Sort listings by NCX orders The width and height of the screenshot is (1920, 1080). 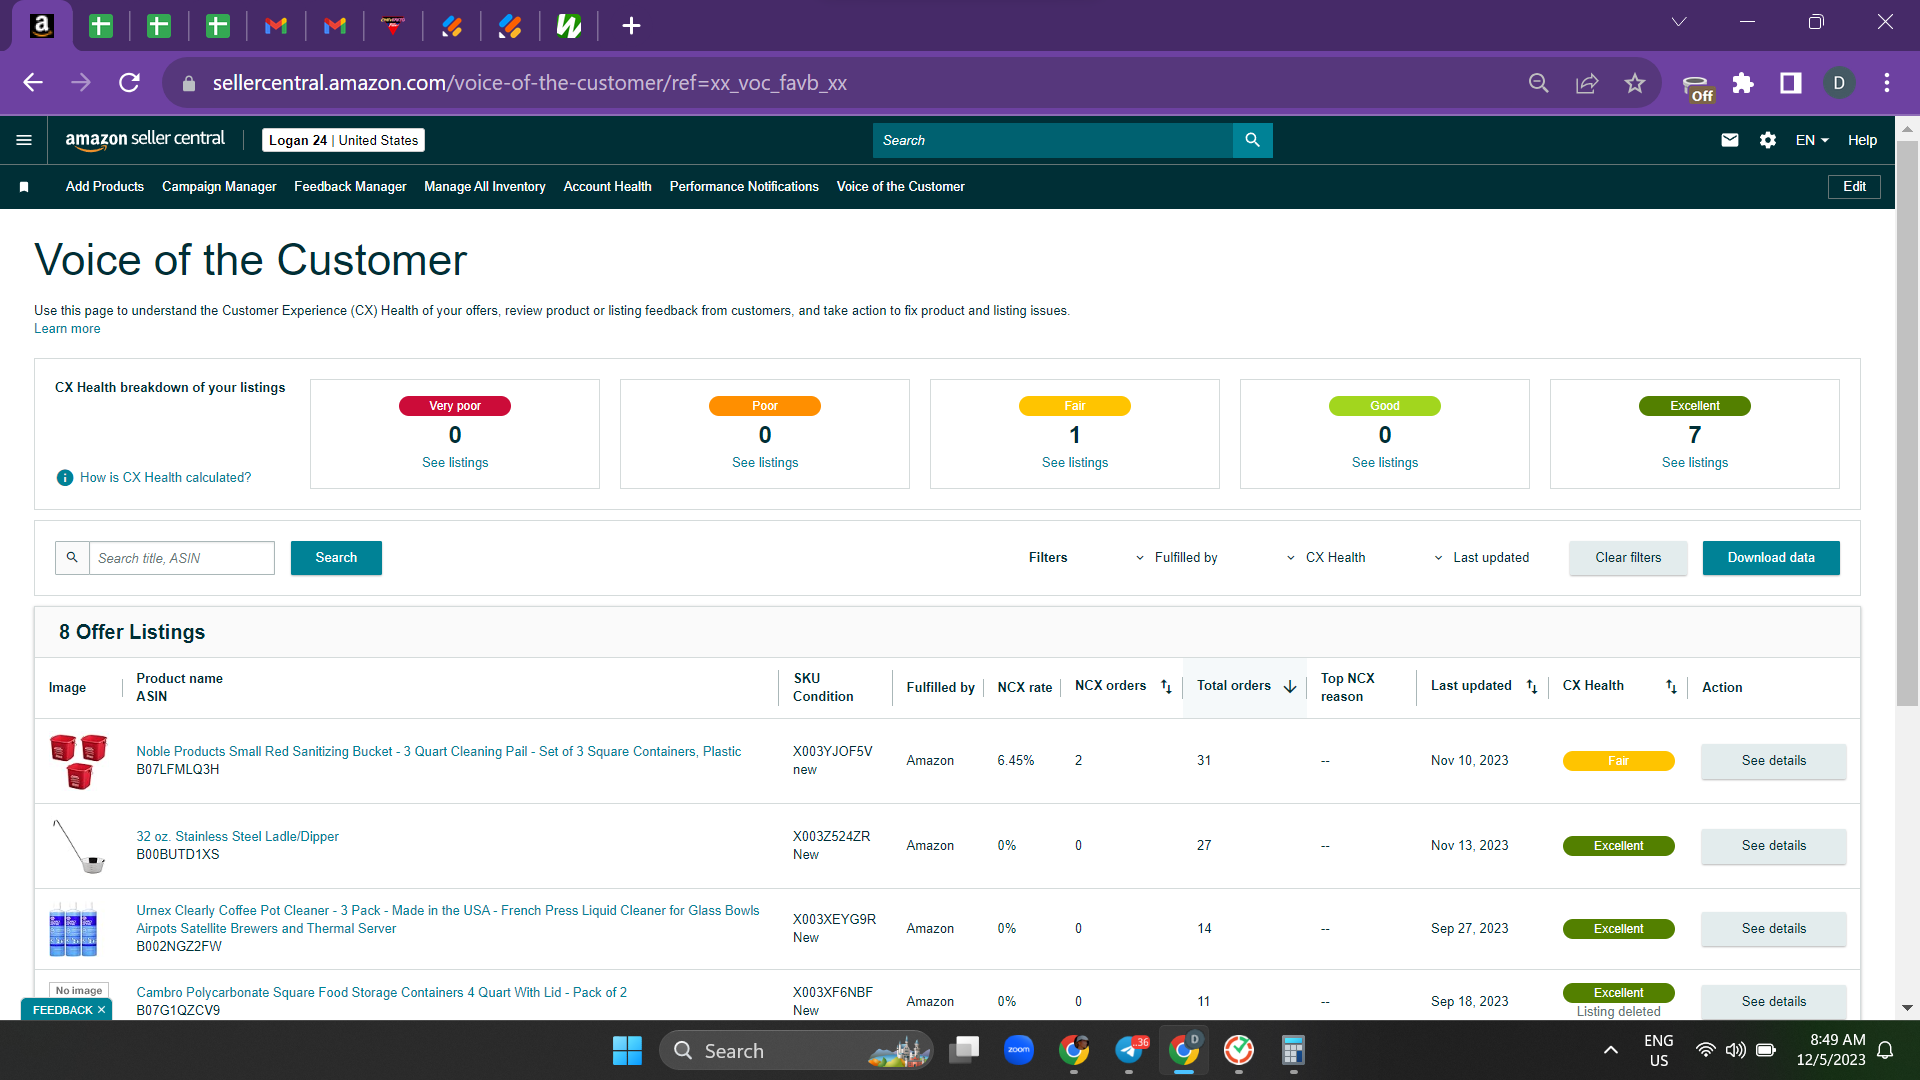1166,686
